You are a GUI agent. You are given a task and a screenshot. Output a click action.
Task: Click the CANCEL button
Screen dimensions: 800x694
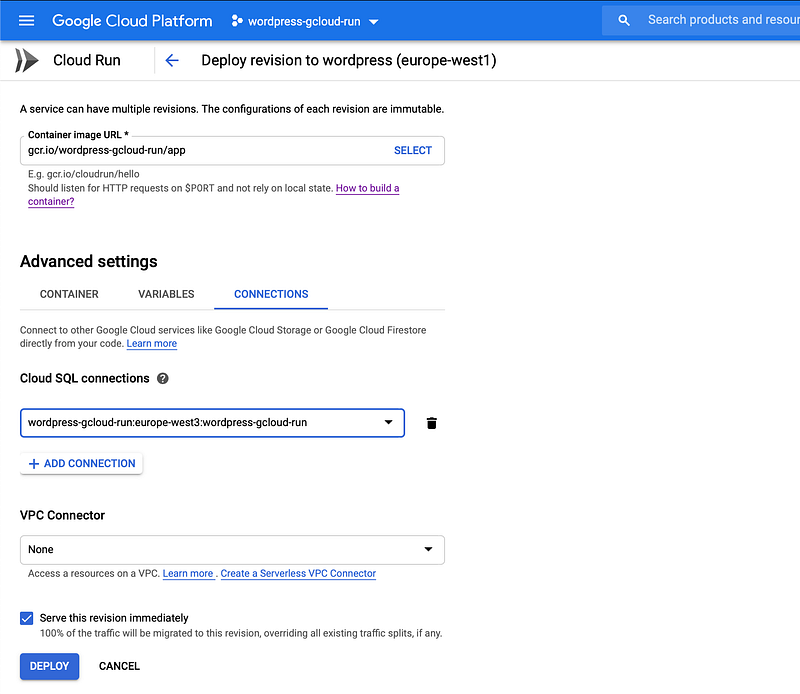(119, 666)
